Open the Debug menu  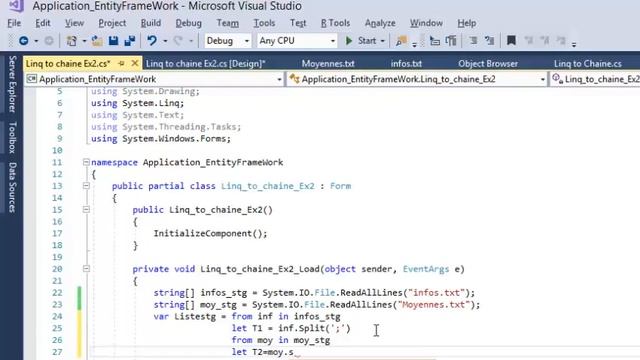(189, 23)
